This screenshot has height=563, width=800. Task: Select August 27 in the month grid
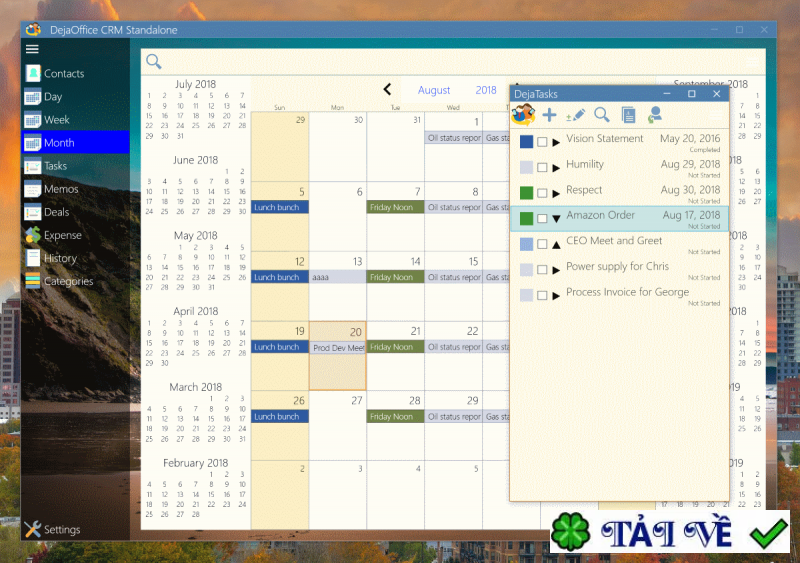coord(338,426)
